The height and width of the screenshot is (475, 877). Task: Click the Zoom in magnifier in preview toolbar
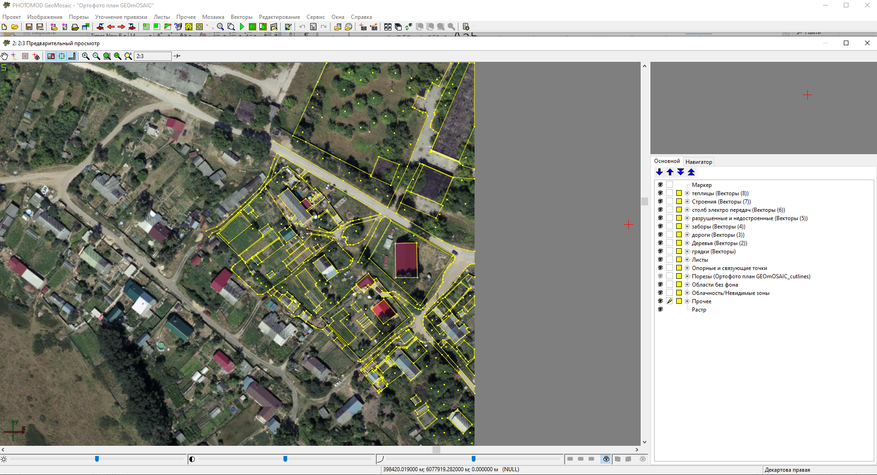(86, 56)
